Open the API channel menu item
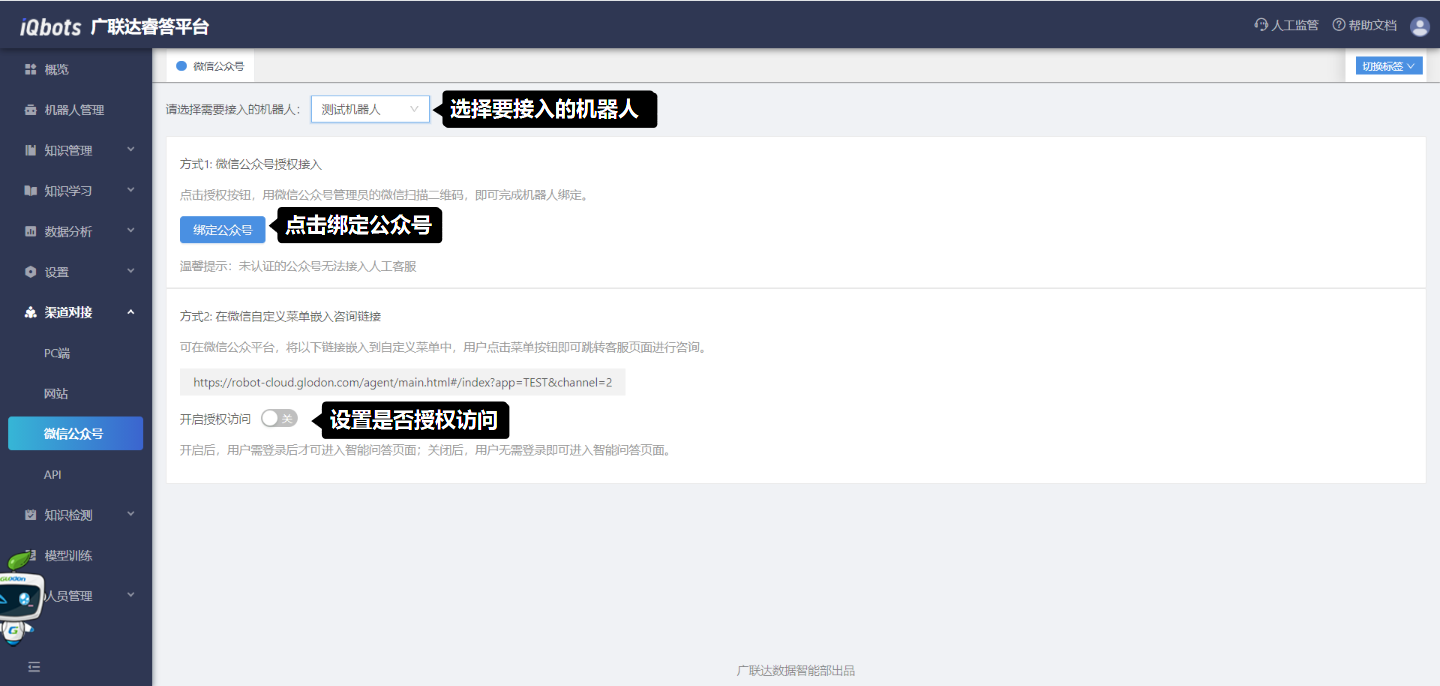This screenshot has height=686, width=1440. coord(53,475)
